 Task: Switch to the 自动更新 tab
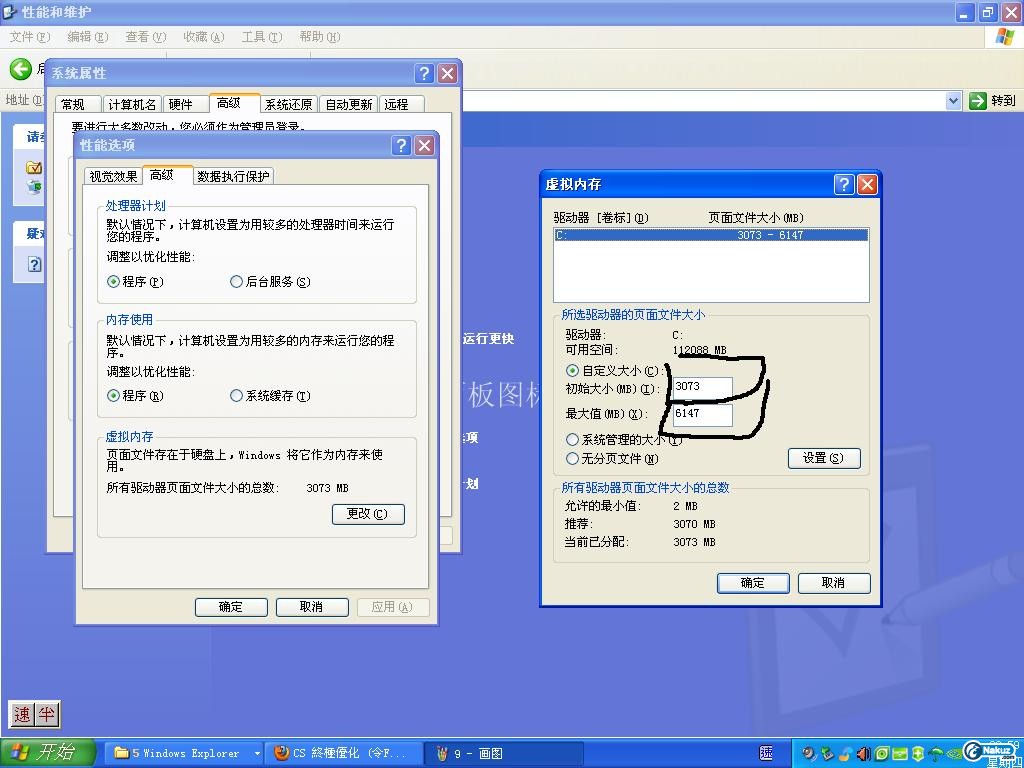tap(349, 104)
